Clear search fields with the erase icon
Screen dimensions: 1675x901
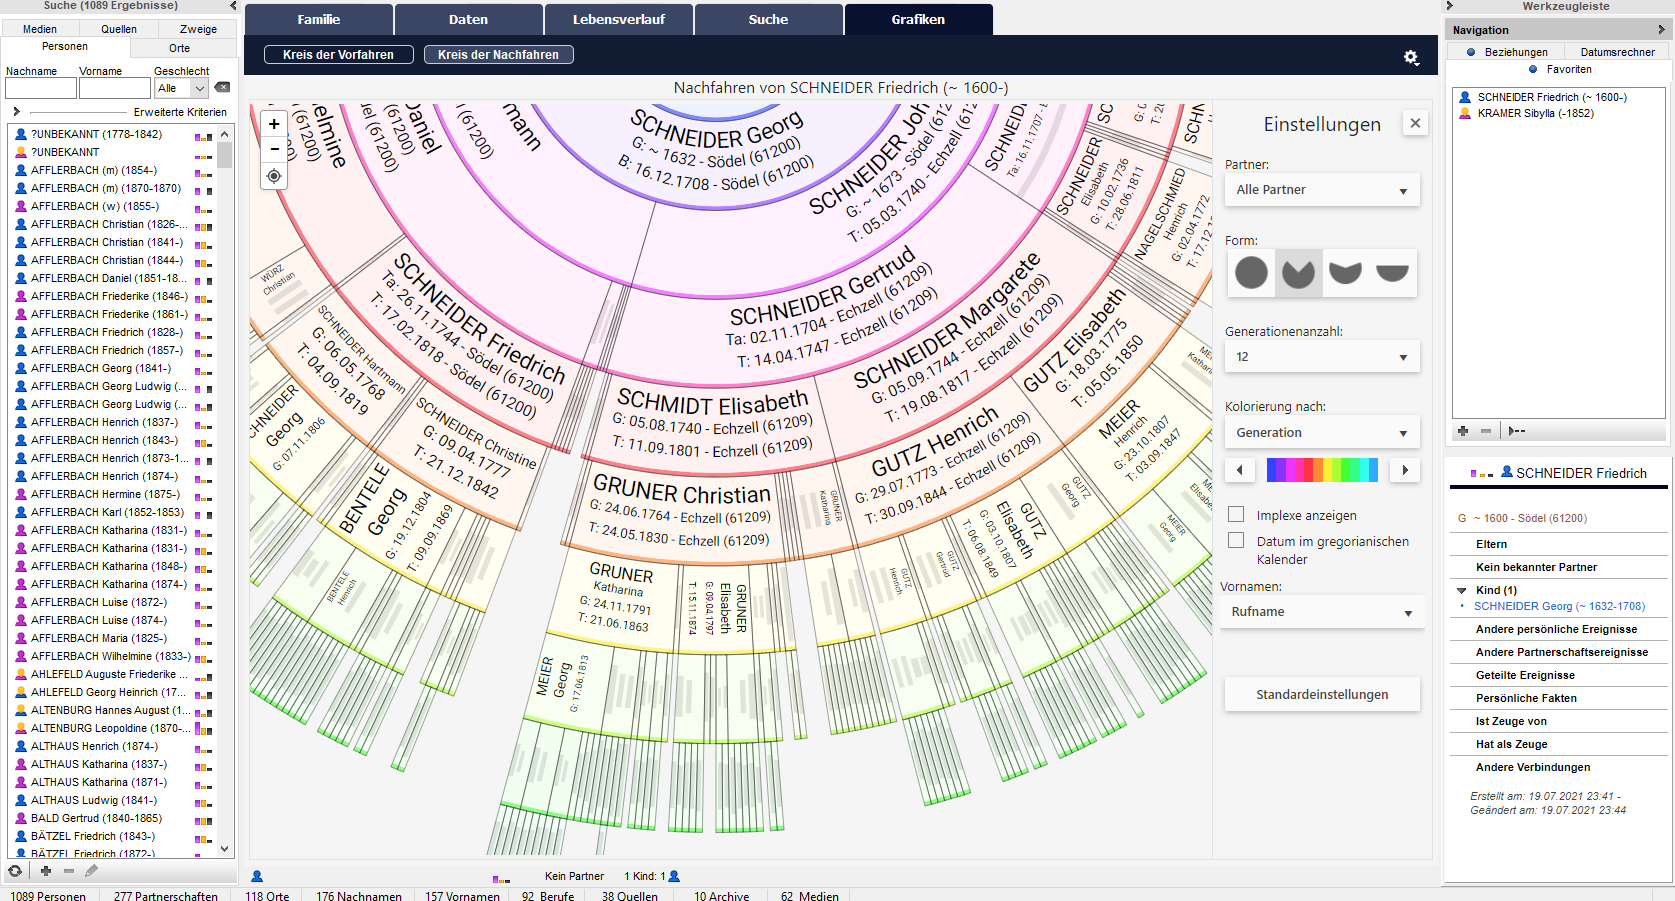tap(222, 88)
